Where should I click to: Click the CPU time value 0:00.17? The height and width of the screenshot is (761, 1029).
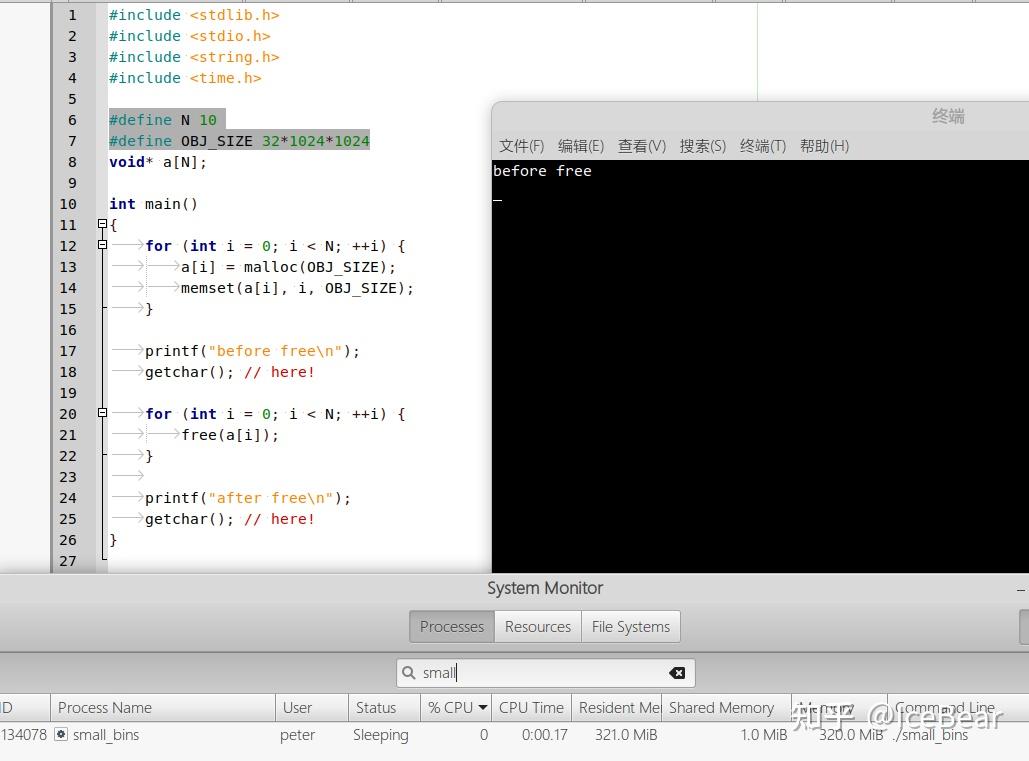pos(545,735)
